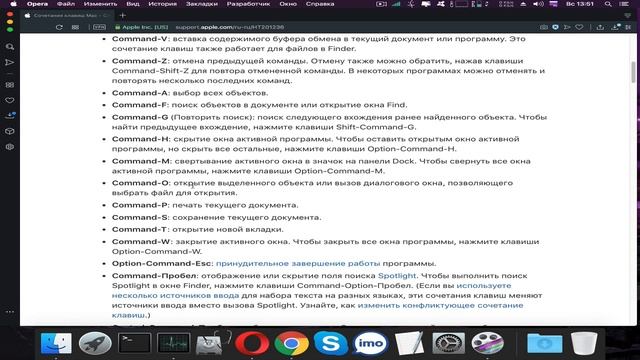Open используете несколько источников ввода link
640x360 pixels.
(311, 291)
